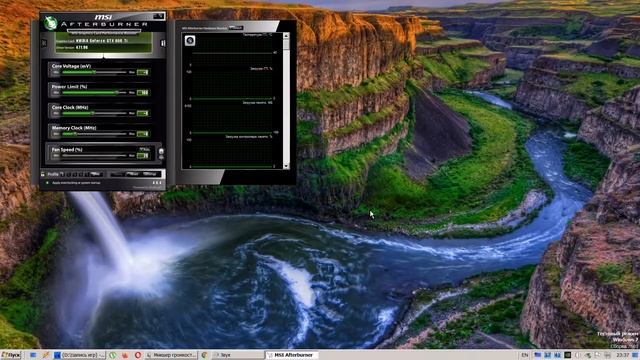
Task: Click the Fan Speed value field
Action: click(x=142, y=156)
